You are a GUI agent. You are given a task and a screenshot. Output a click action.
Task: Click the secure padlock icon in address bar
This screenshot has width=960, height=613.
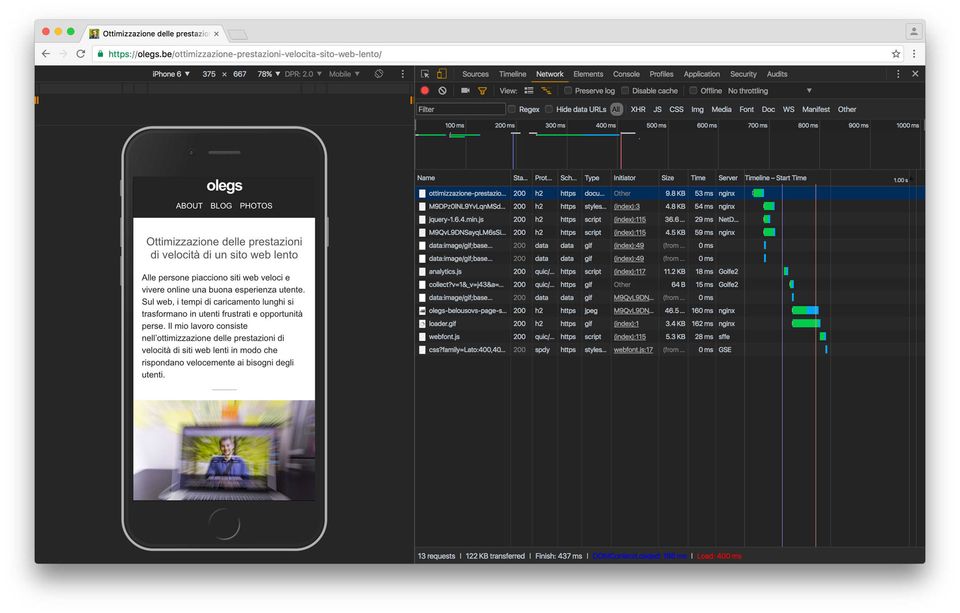(100, 54)
